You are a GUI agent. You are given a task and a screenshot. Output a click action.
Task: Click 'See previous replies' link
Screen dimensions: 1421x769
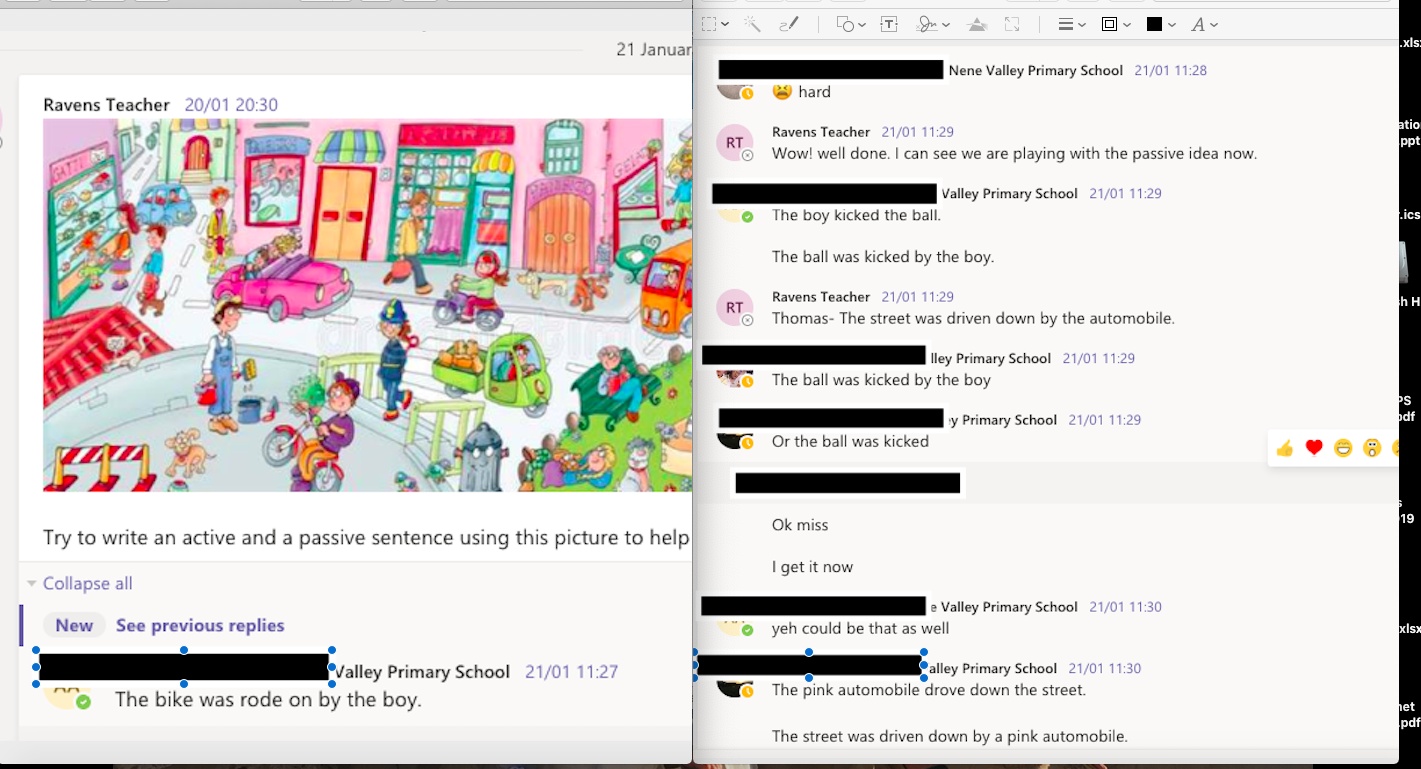point(200,625)
